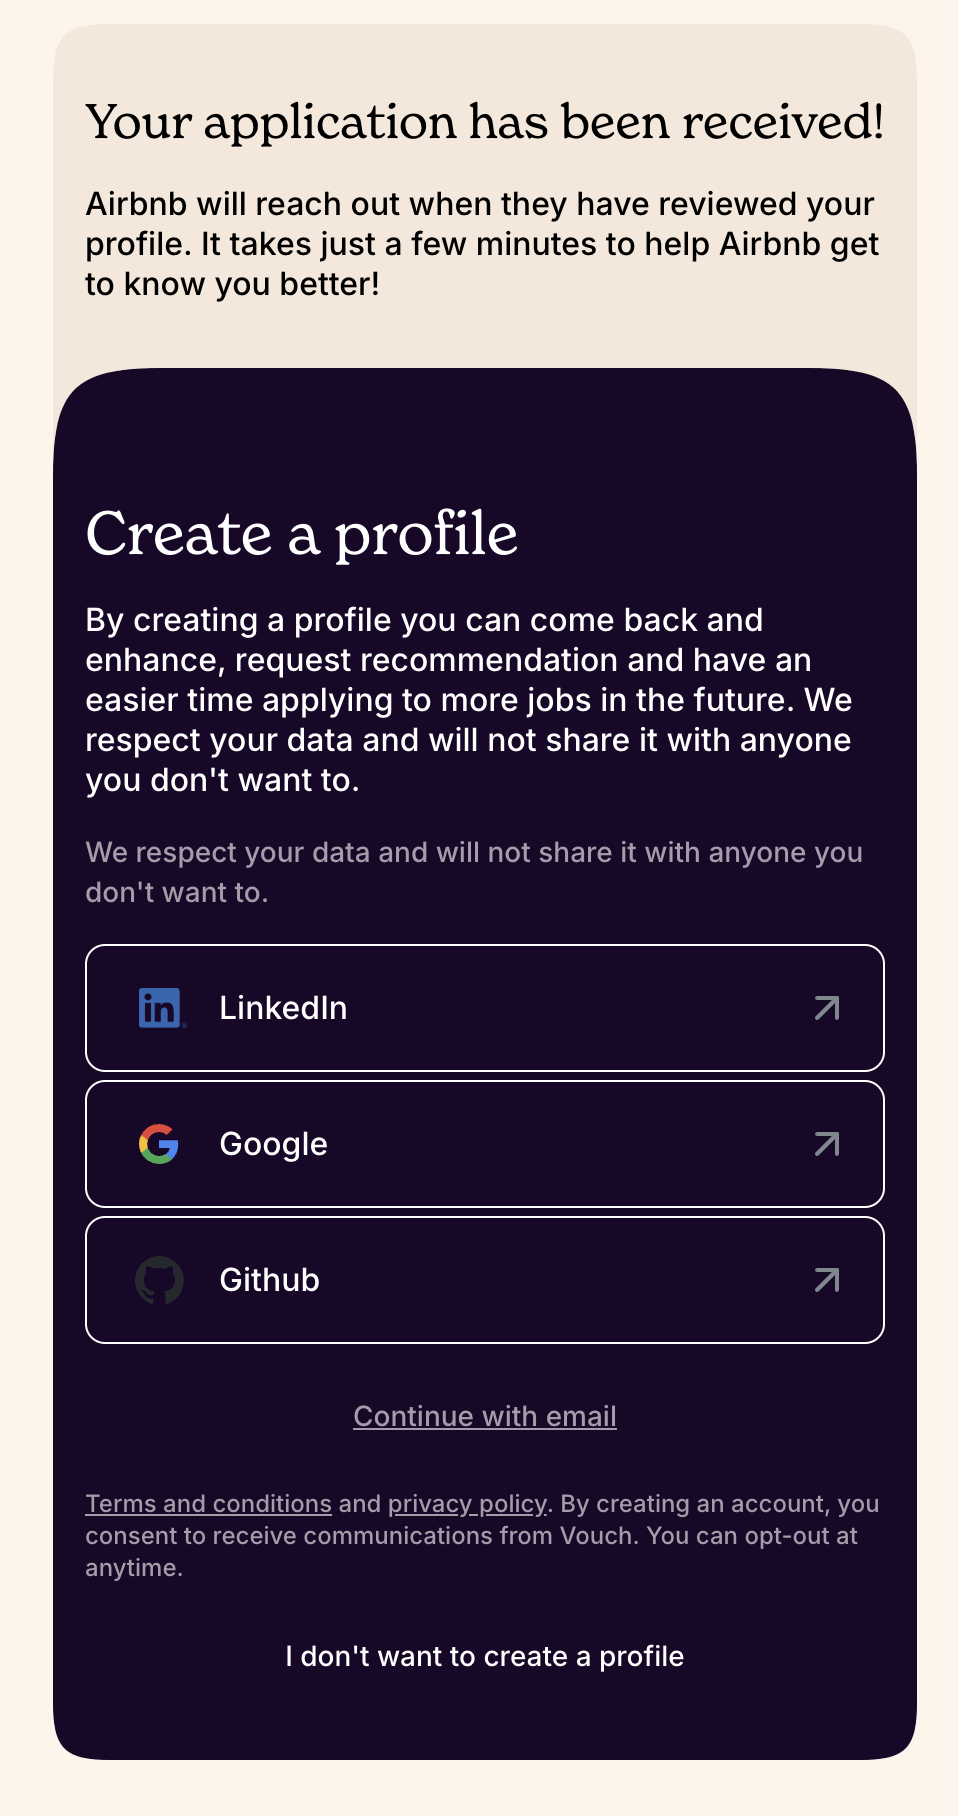Click the arrow icon in LinkedIn row
The width and height of the screenshot is (958, 1816).
tap(827, 1008)
